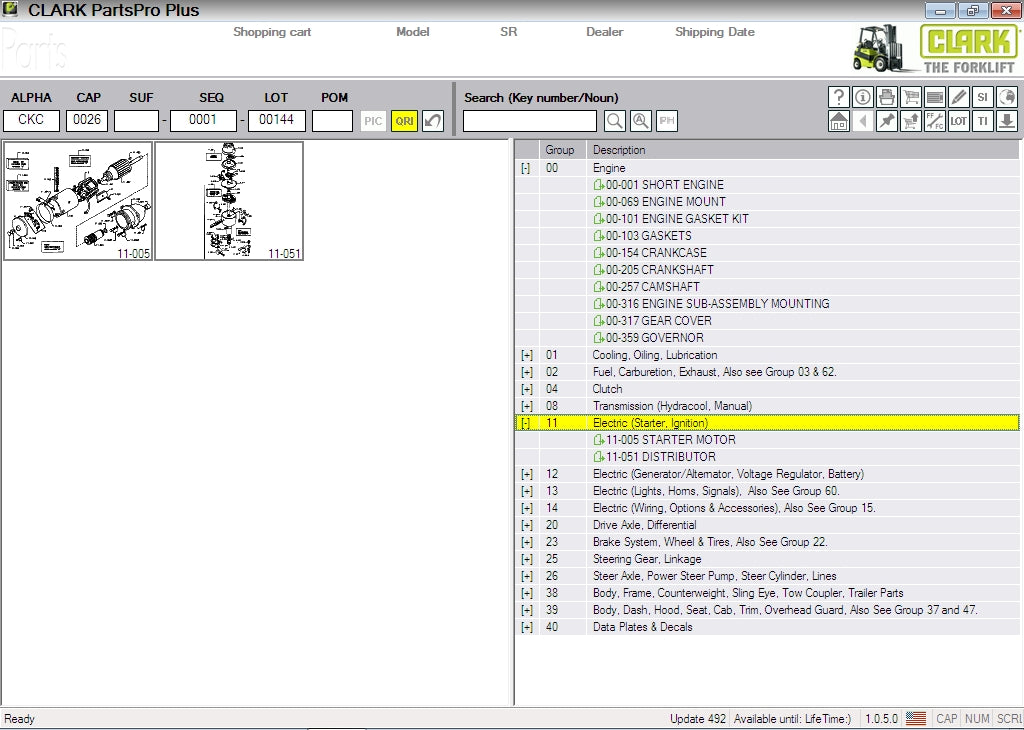
Task: Click the download arrow icon
Action: 1007,121
